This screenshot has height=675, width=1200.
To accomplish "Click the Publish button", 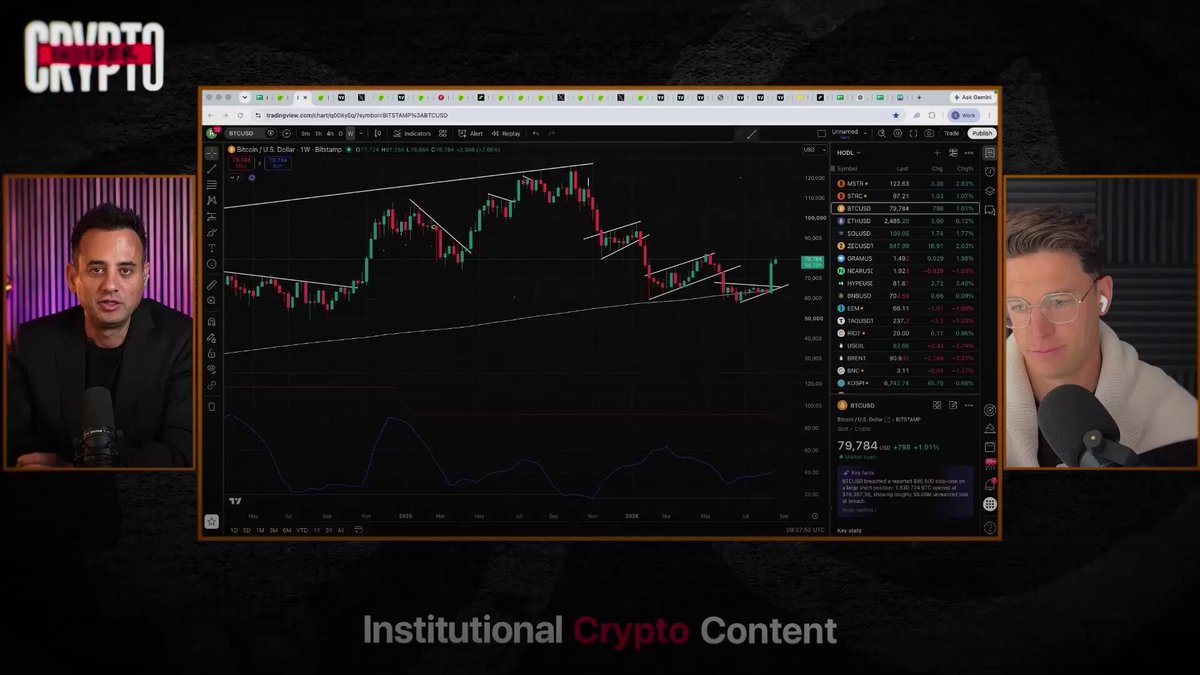I will [x=982, y=133].
